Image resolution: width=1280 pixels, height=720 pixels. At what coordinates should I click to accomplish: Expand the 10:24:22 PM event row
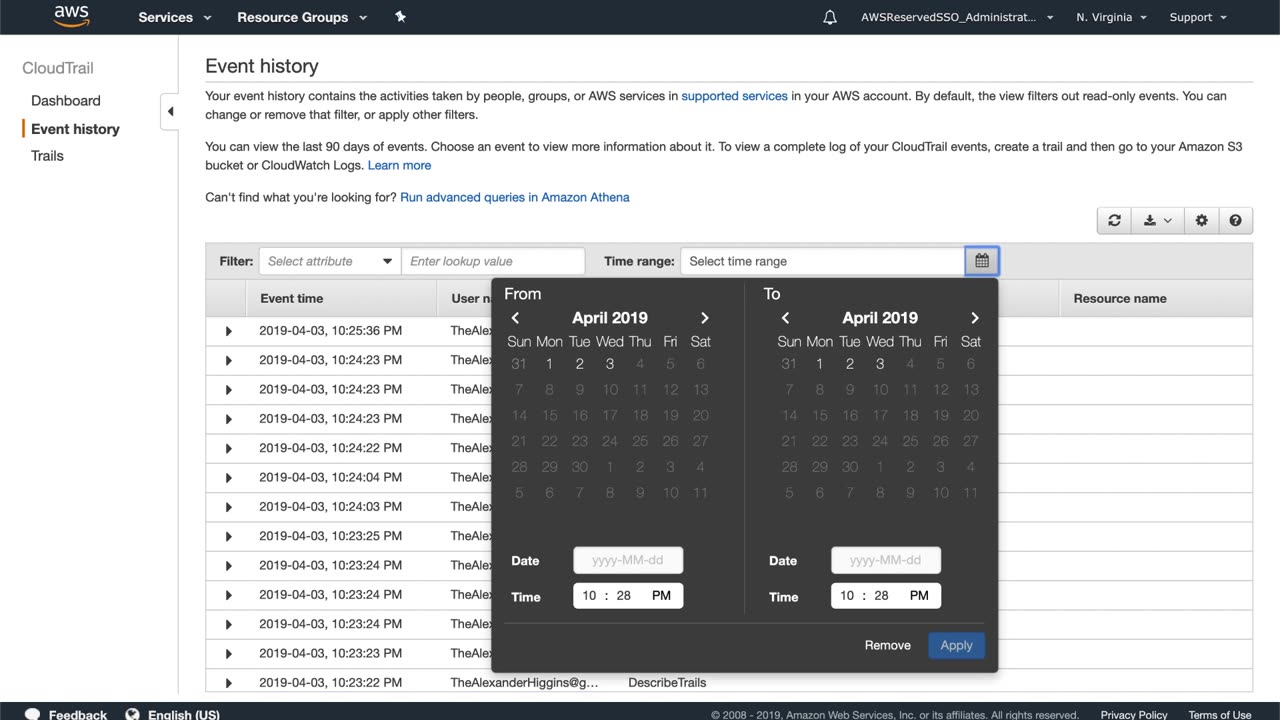[228, 448]
